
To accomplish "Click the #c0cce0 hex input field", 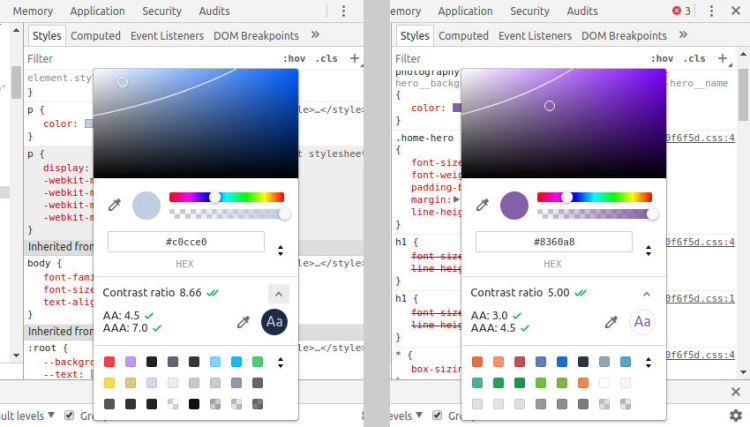I will pyautogui.click(x=186, y=242).
